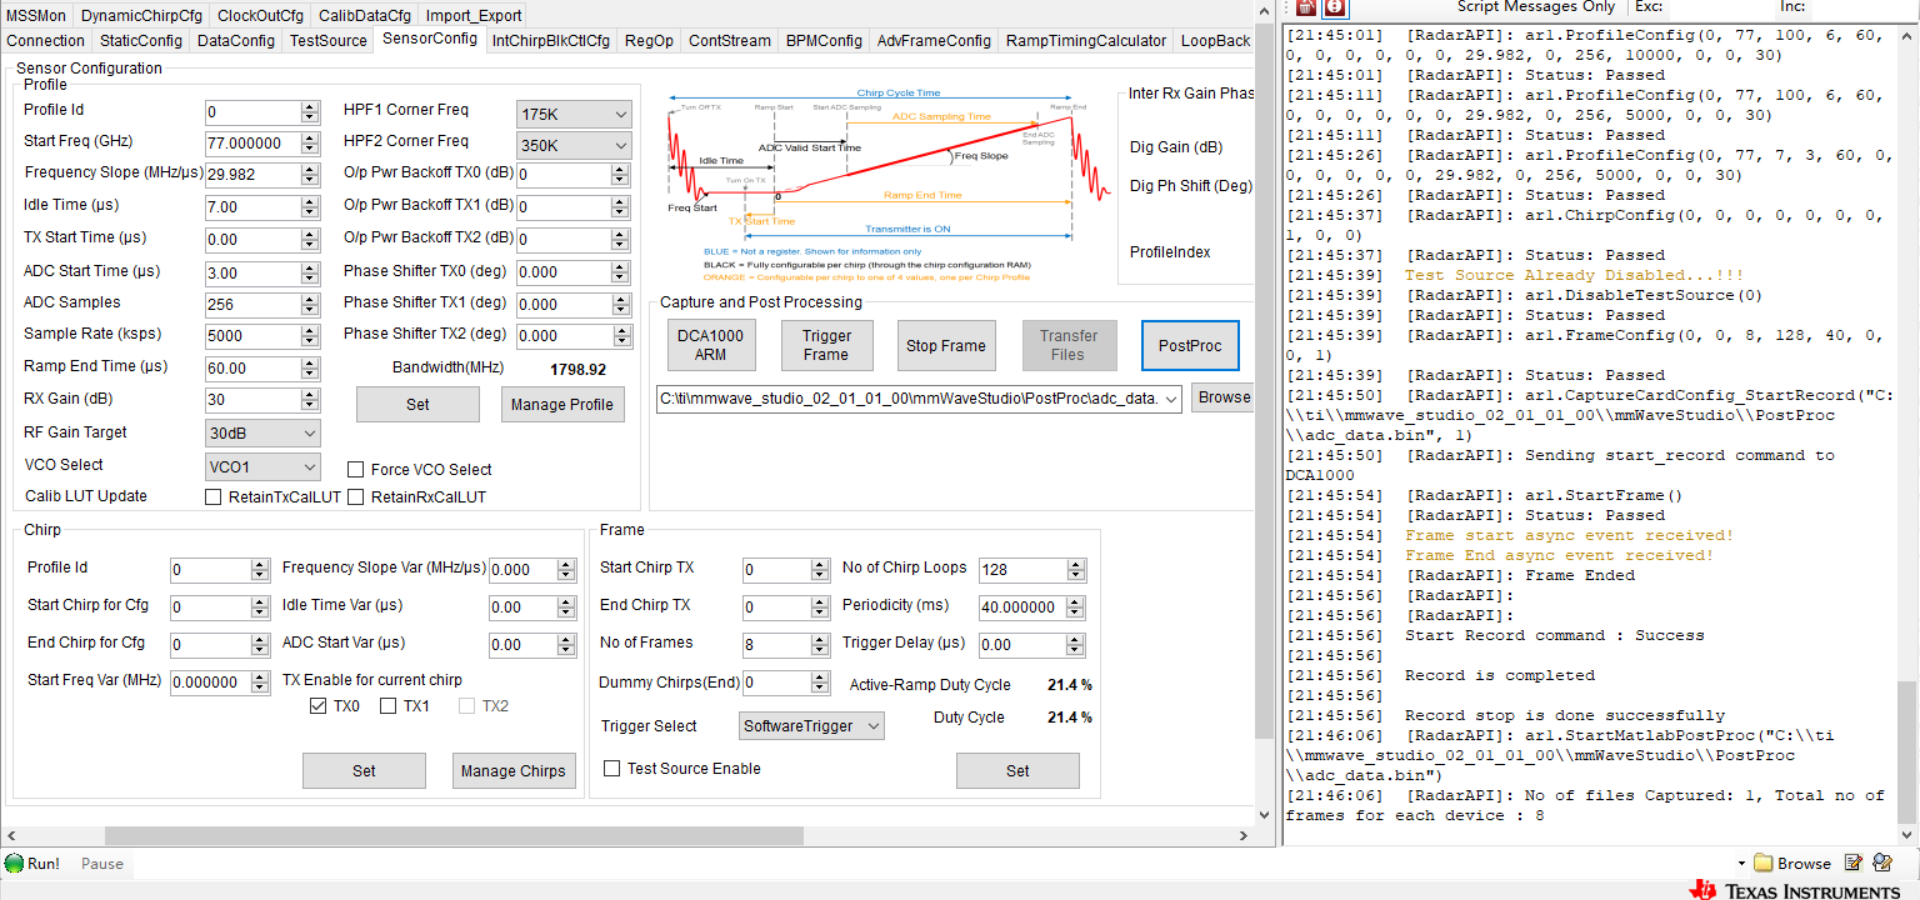Click the magnifier-and-pencil script icon
This screenshot has width=1920, height=900.
(x=1882, y=862)
